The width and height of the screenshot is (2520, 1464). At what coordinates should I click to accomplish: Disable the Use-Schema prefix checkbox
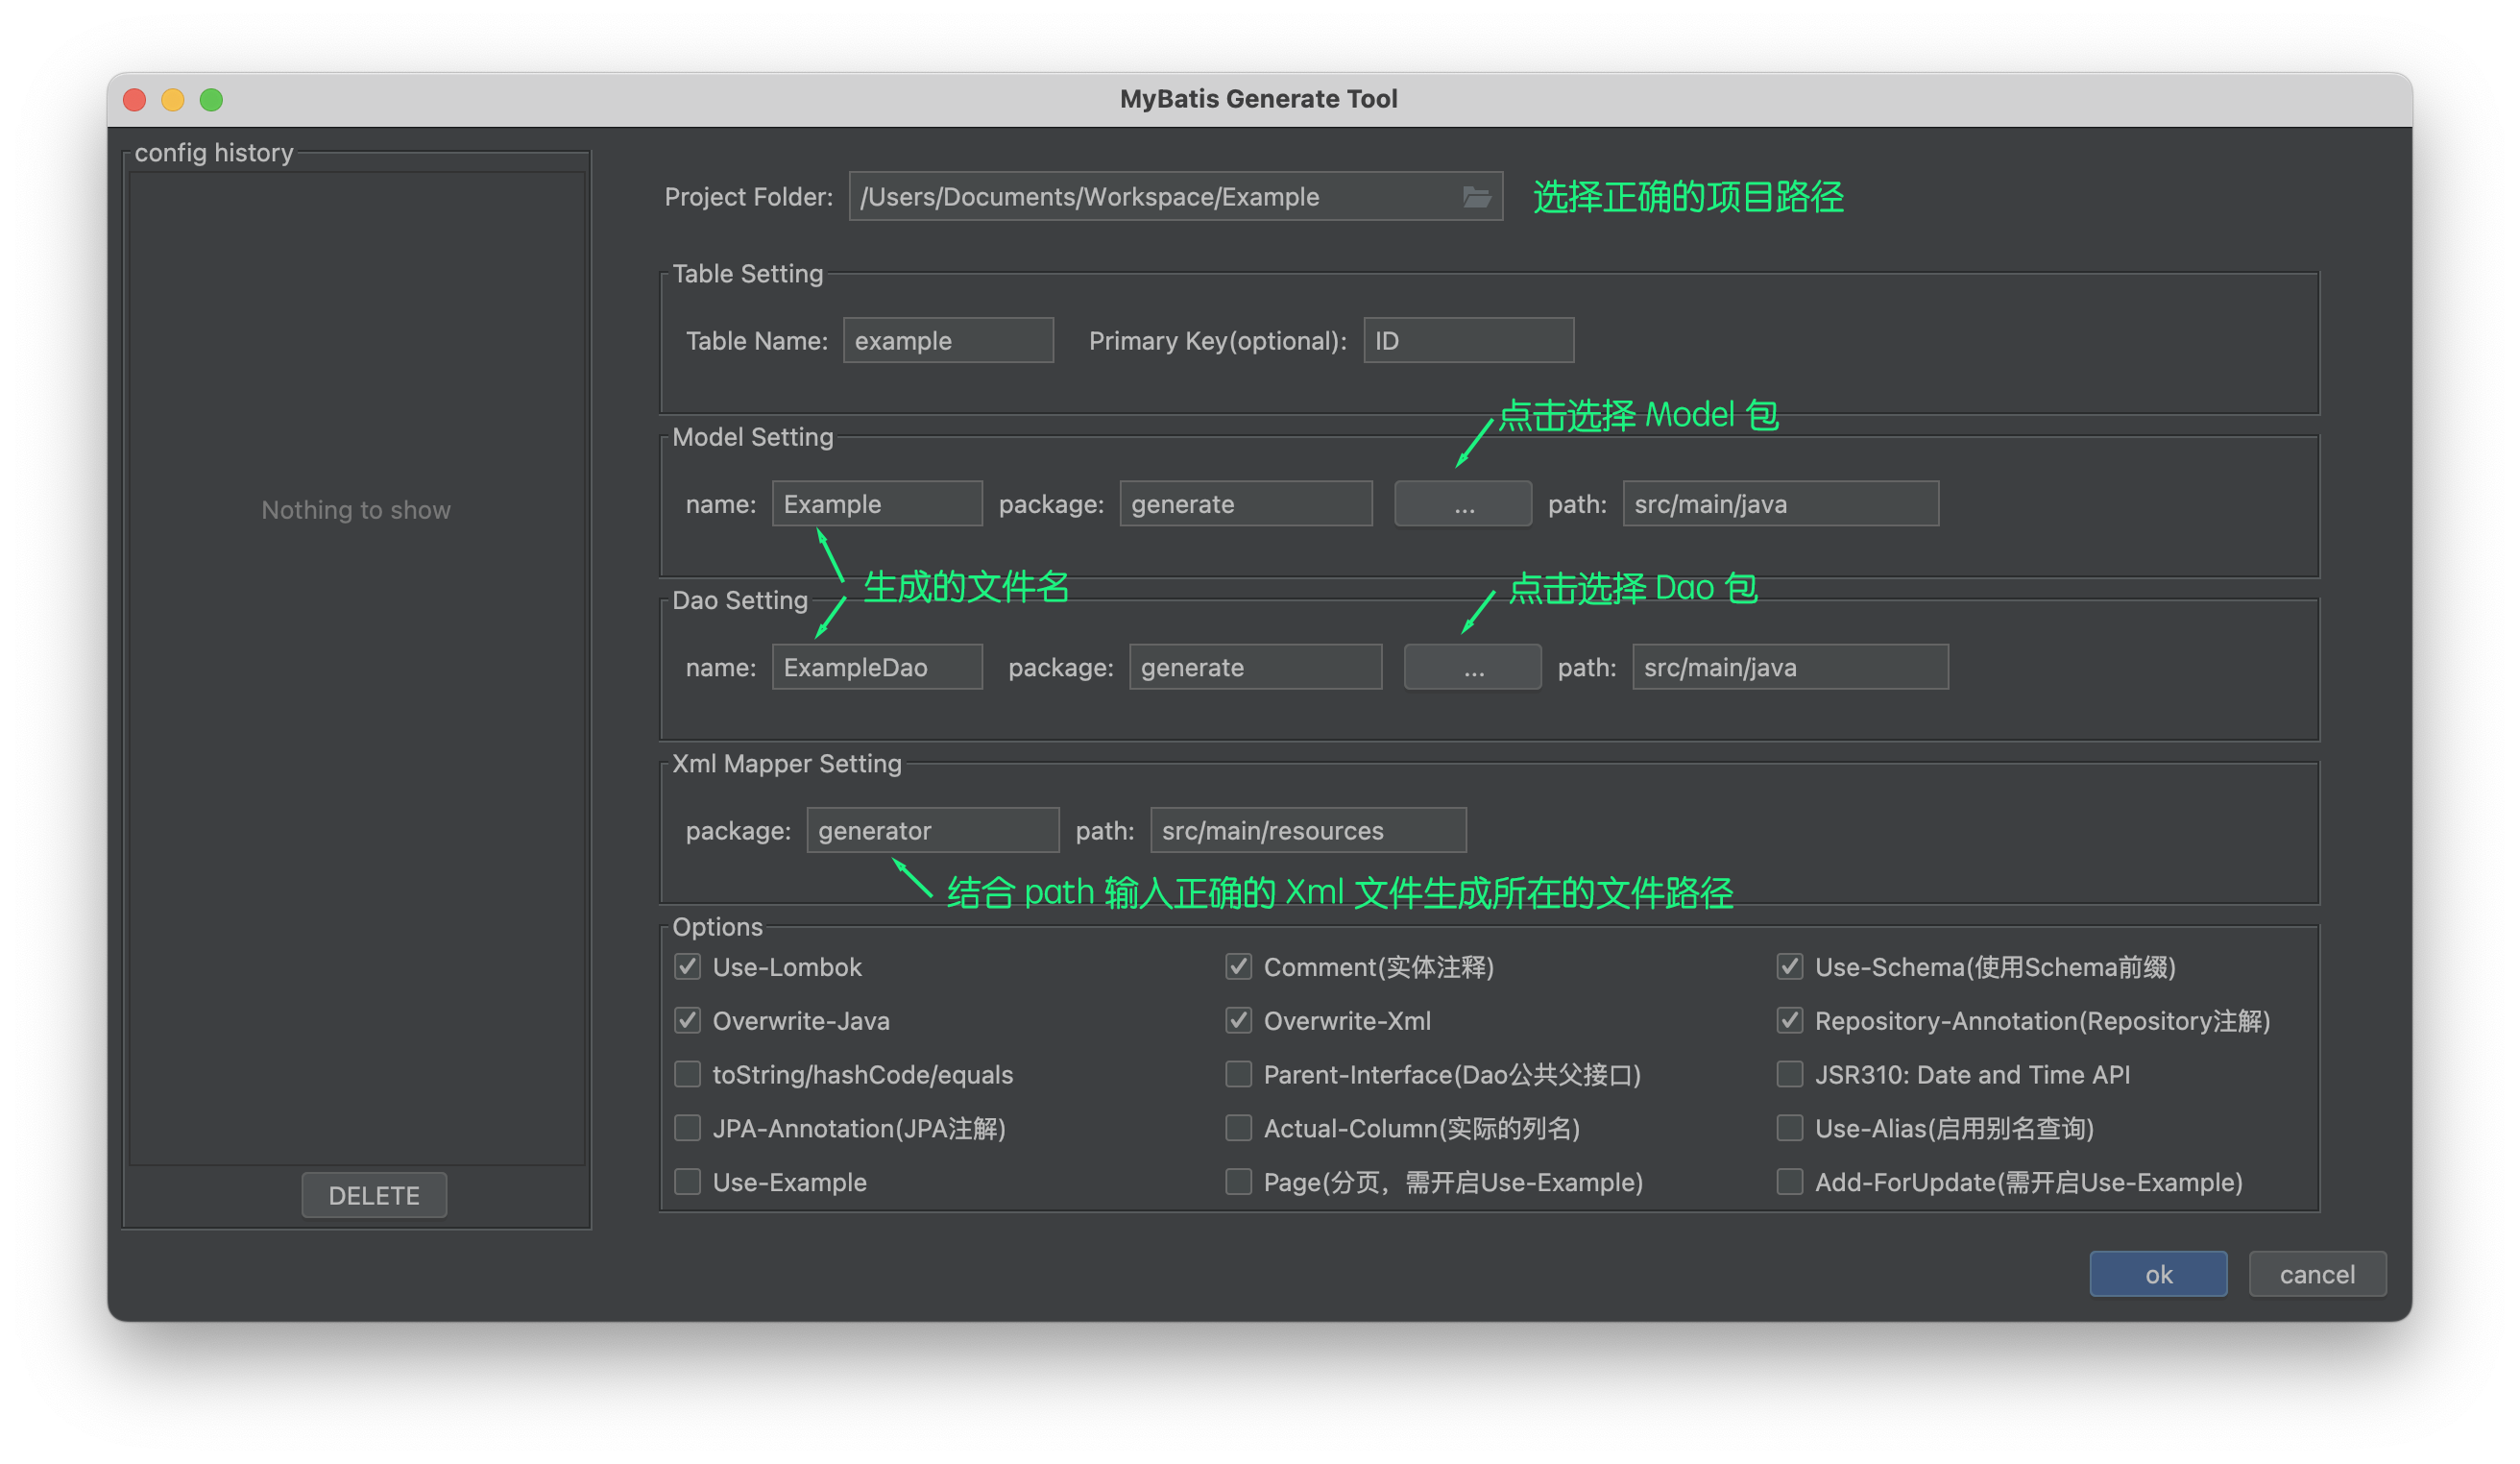(x=1789, y=967)
